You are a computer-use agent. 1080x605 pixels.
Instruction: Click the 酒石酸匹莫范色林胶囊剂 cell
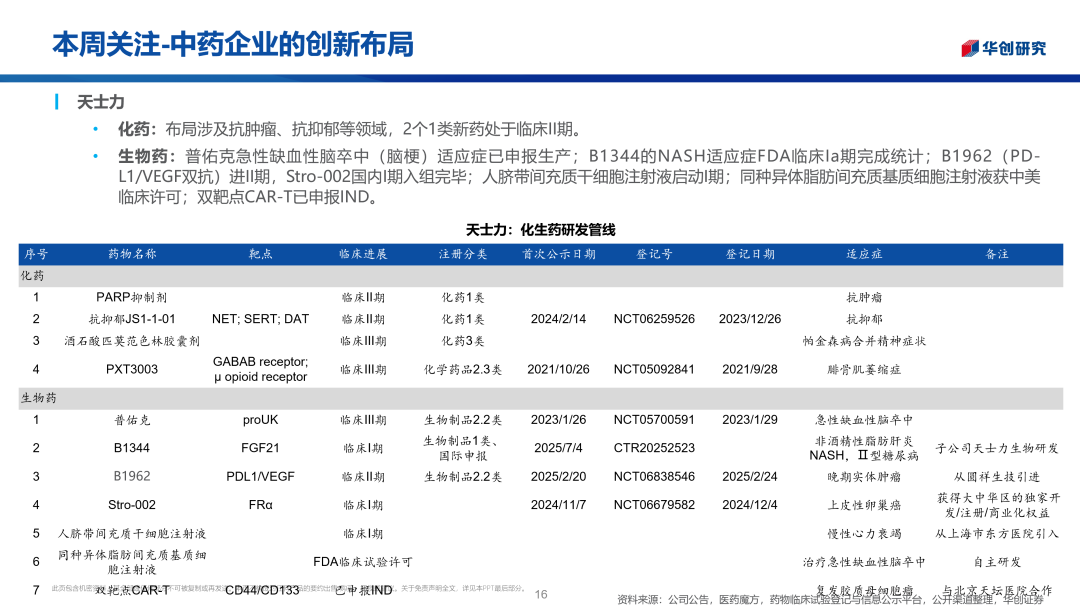(x=132, y=341)
